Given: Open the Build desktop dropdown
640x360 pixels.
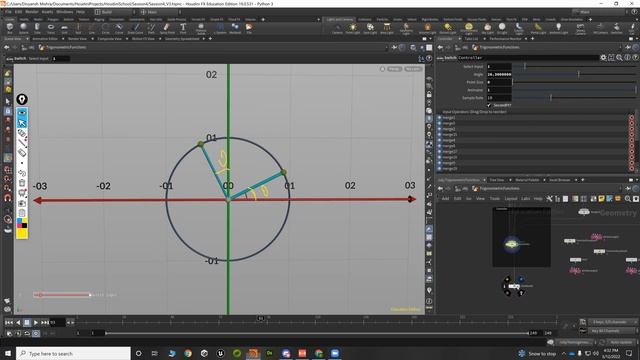Looking at the screenshot, I should pyautogui.click(x=116, y=12).
